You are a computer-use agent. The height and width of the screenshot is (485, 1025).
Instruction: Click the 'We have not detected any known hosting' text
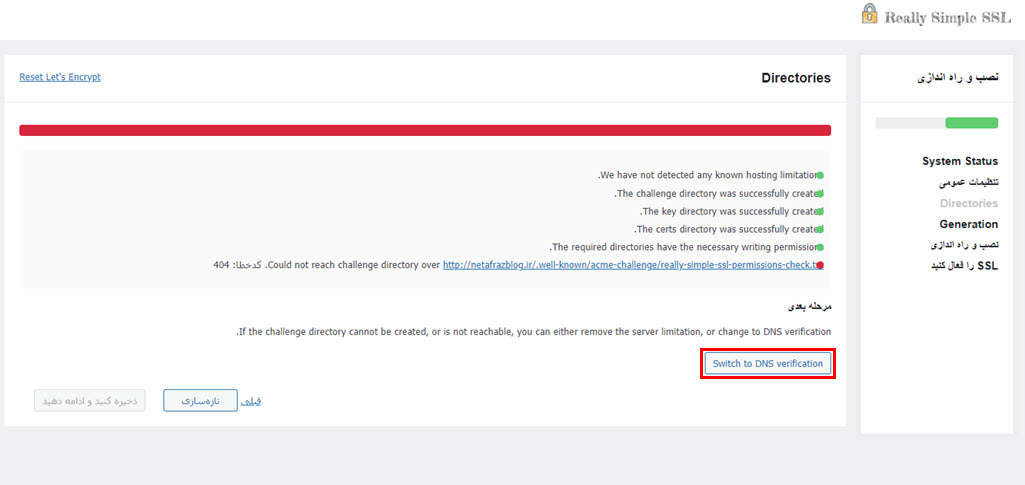[708, 176]
